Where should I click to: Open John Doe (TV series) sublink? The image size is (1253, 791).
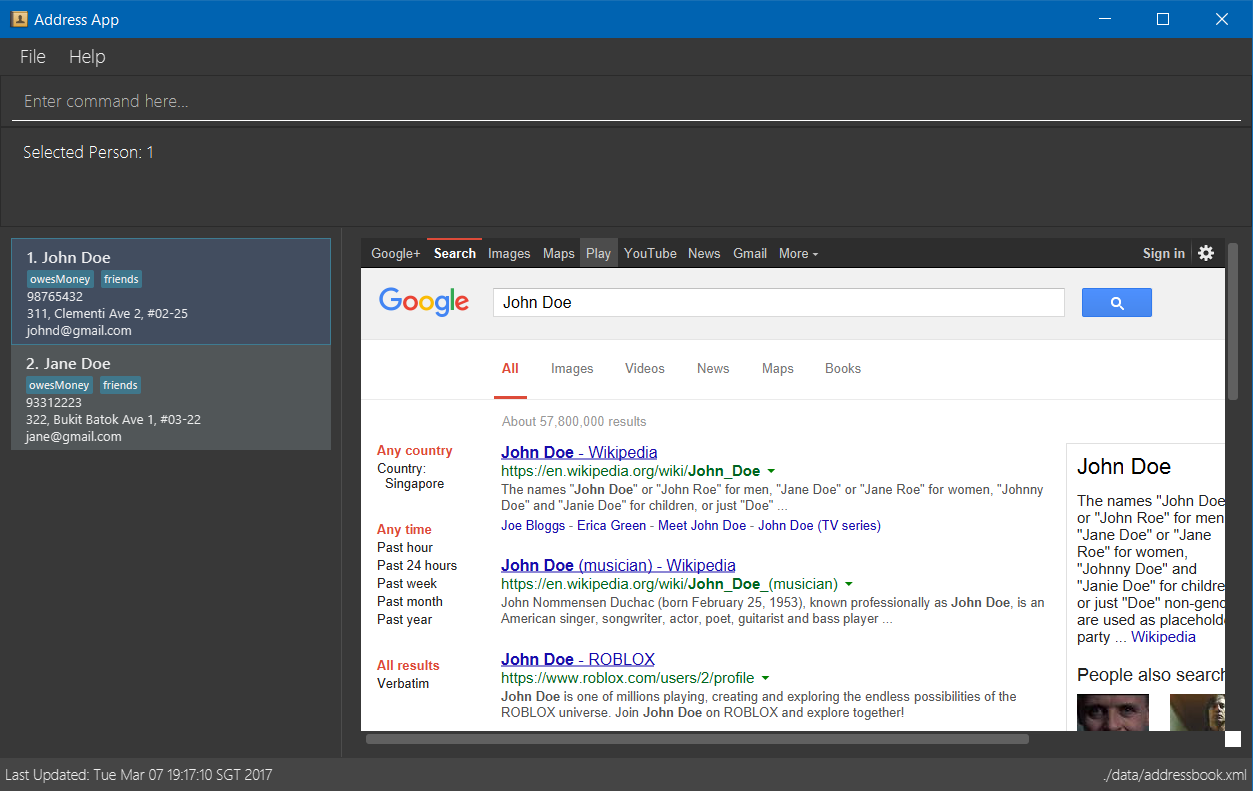(819, 526)
